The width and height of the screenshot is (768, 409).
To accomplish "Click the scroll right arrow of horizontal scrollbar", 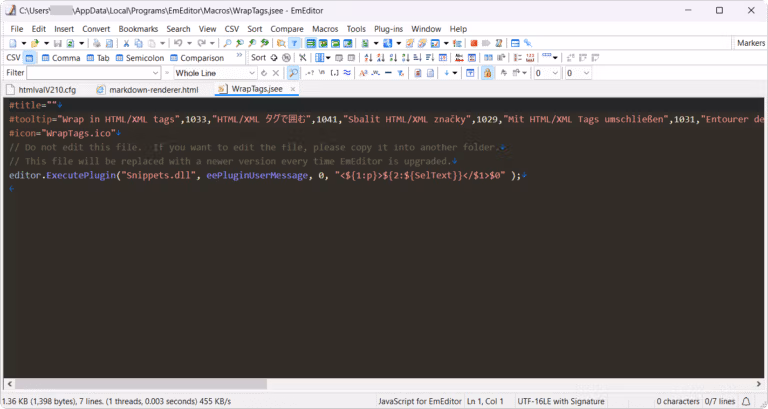I will tap(759, 384).
